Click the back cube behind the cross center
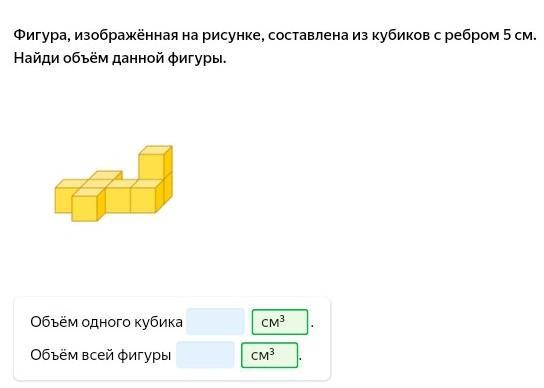Viewport: 544px width, 388px height. [107, 175]
